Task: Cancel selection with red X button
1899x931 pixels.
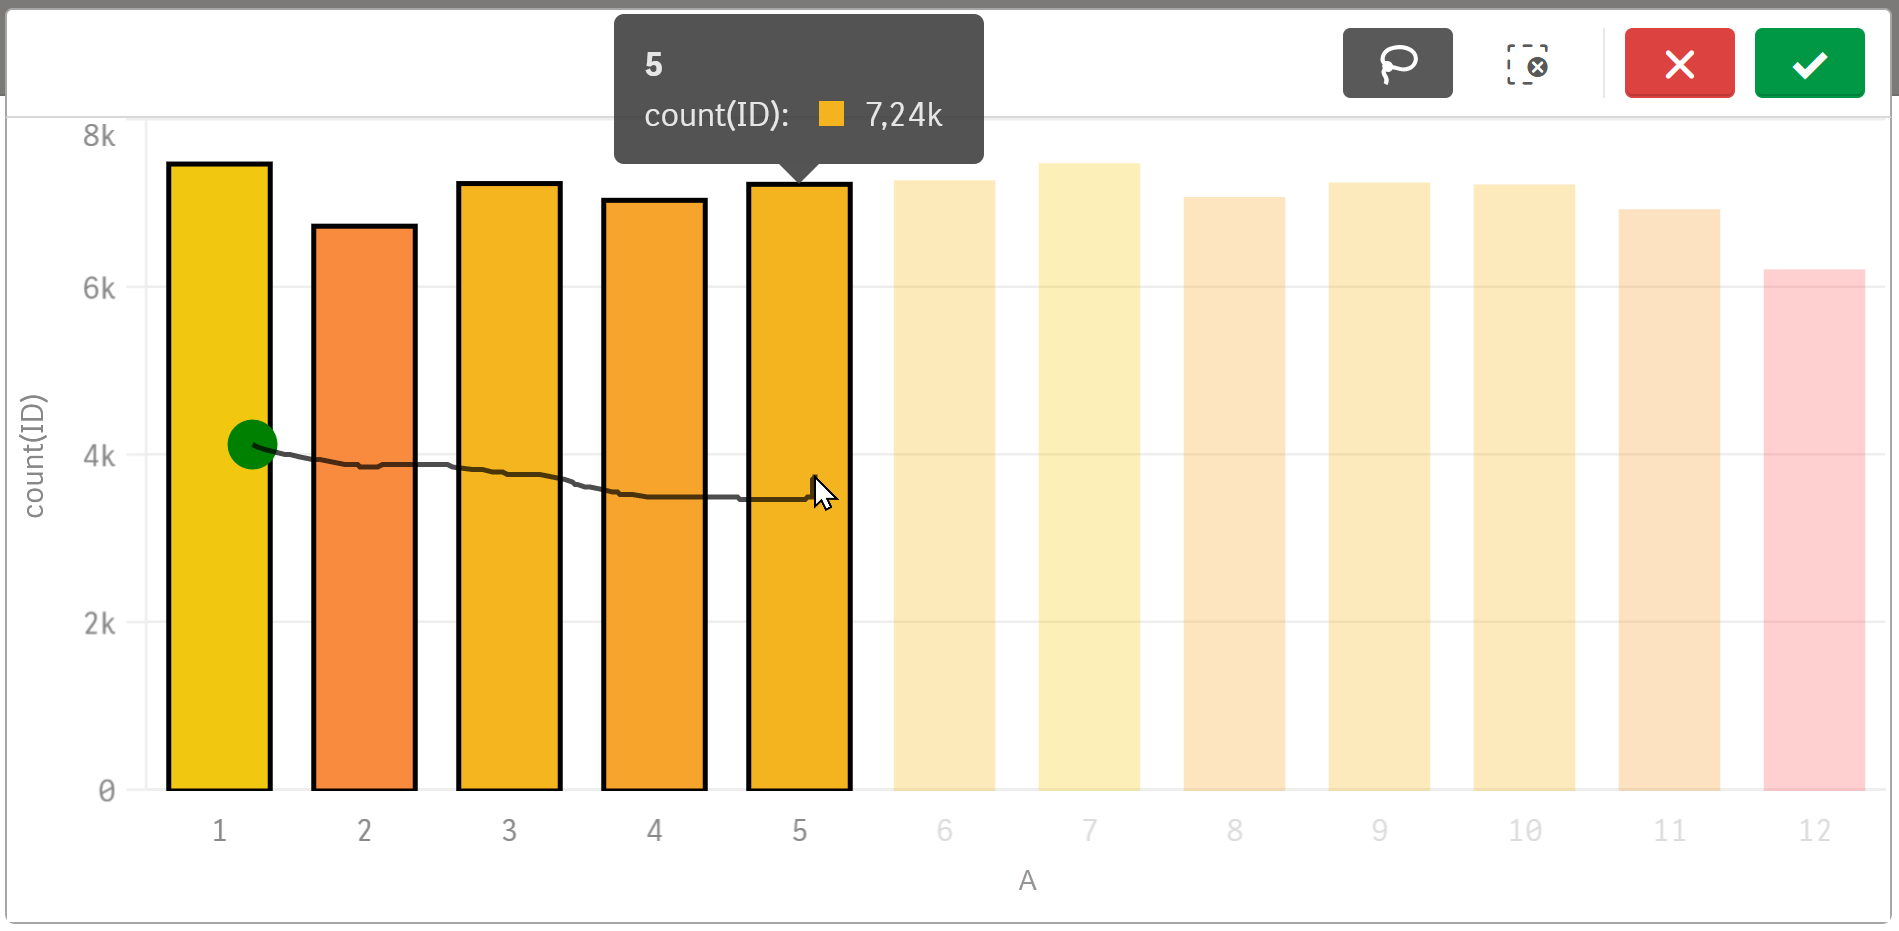Action: pos(1679,64)
